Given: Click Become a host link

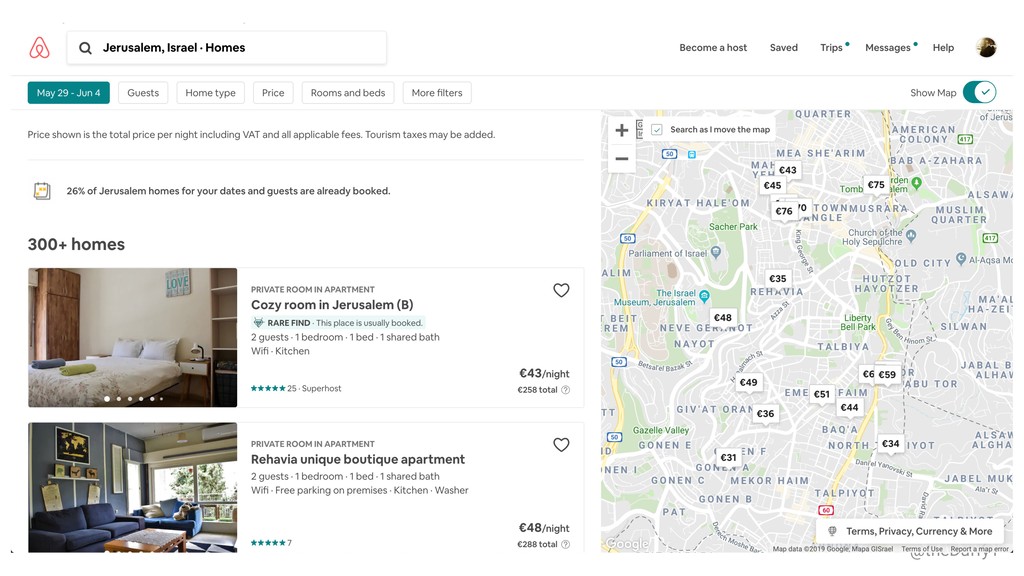Looking at the screenshot, I should [x=713, y=48].
